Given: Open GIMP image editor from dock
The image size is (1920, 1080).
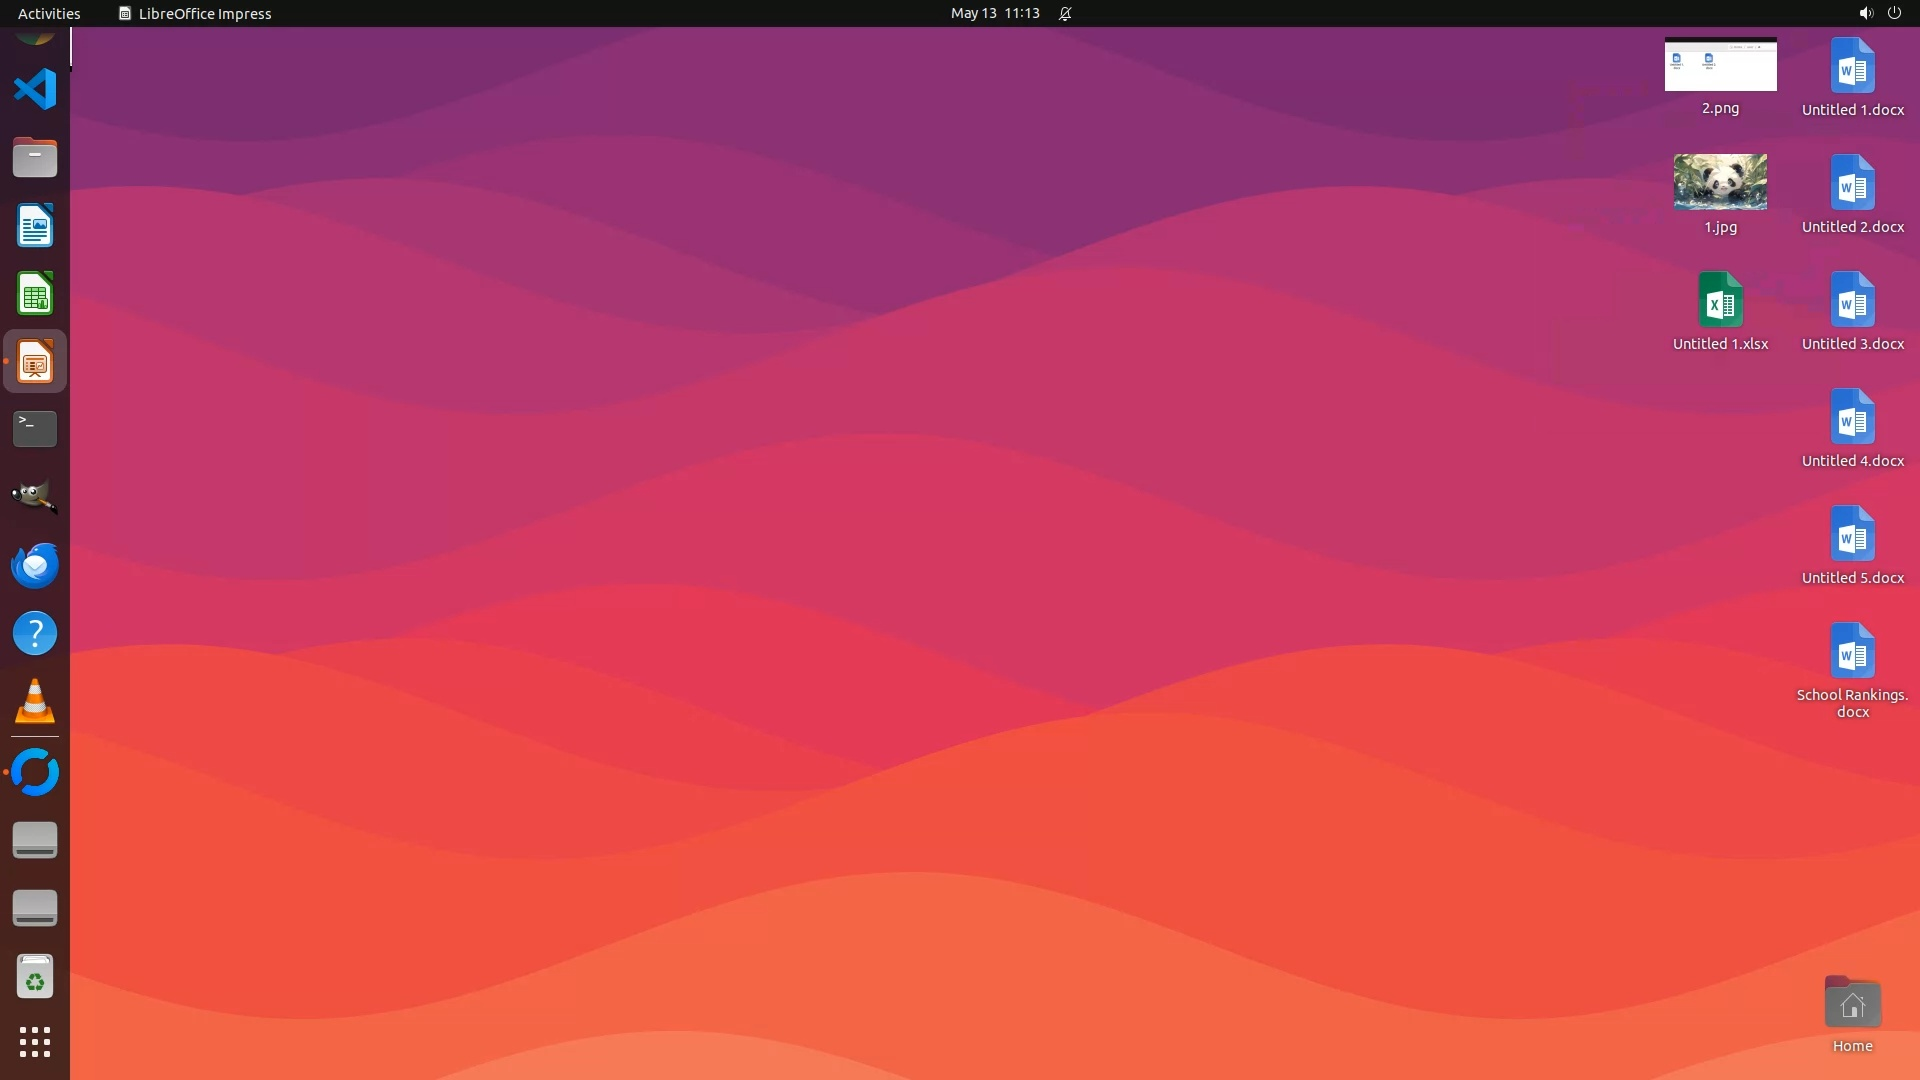Looking at the screenshot, I should 35,497.
